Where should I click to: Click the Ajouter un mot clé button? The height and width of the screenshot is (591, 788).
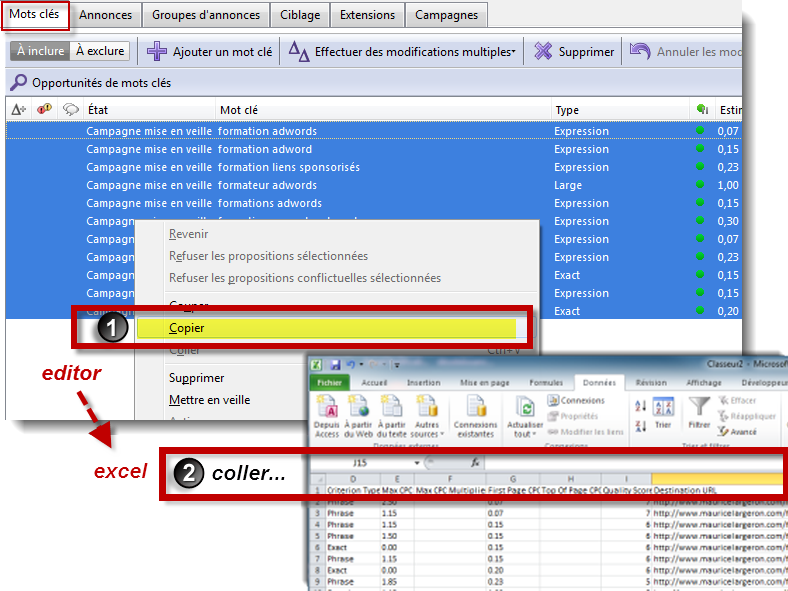click(210, 51)
